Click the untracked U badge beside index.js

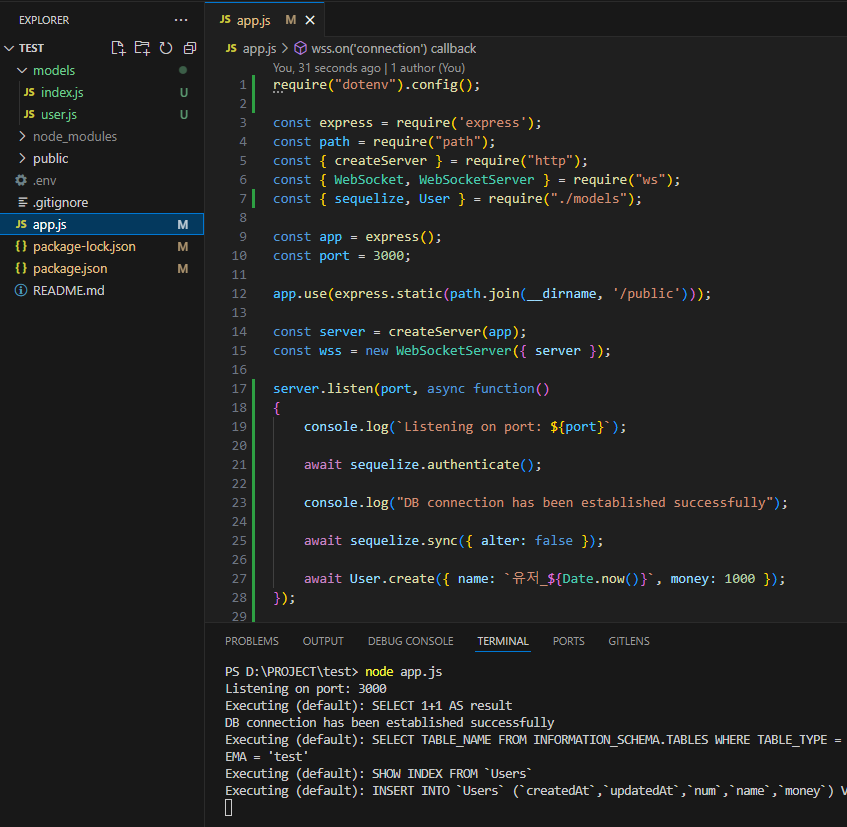coord(184,93)
